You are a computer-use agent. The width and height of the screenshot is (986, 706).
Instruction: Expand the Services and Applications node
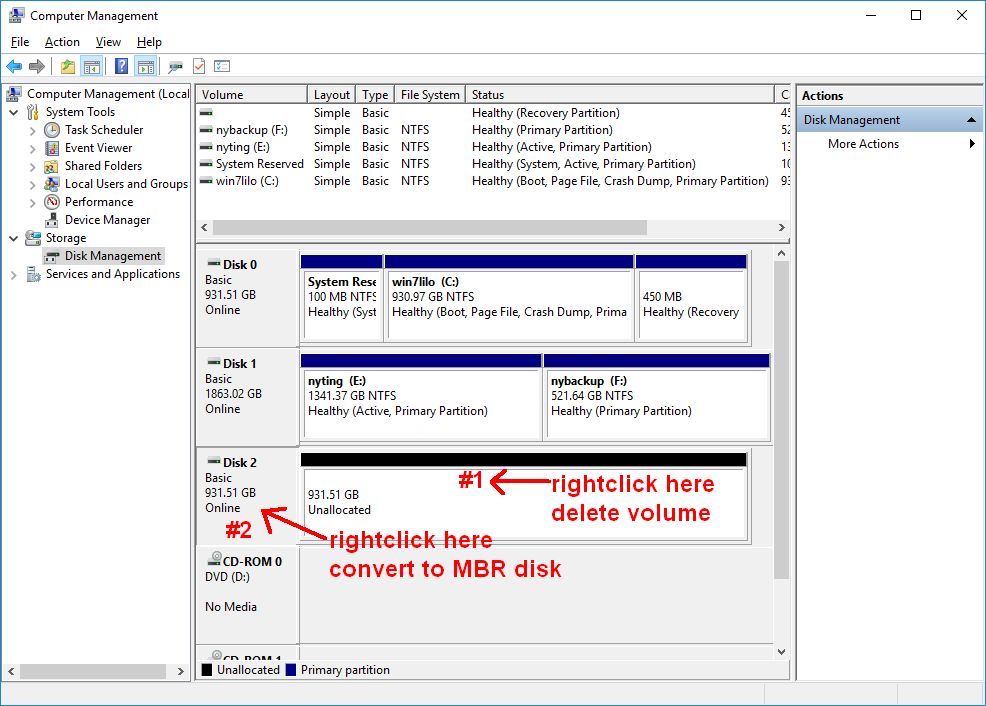(x=13, y=275)
